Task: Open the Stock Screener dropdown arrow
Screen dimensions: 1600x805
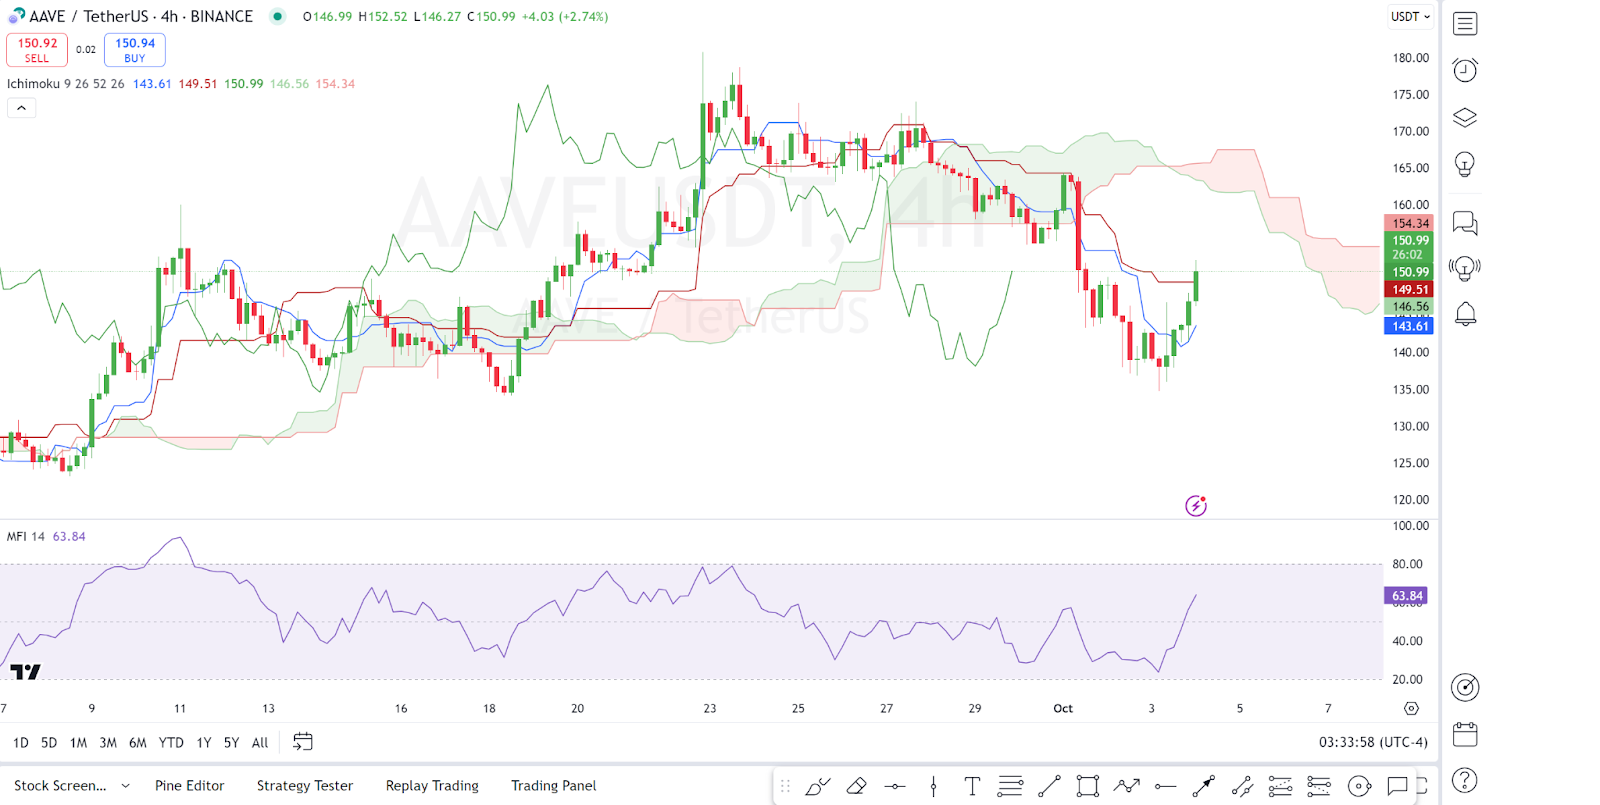Action: [125, 786]
